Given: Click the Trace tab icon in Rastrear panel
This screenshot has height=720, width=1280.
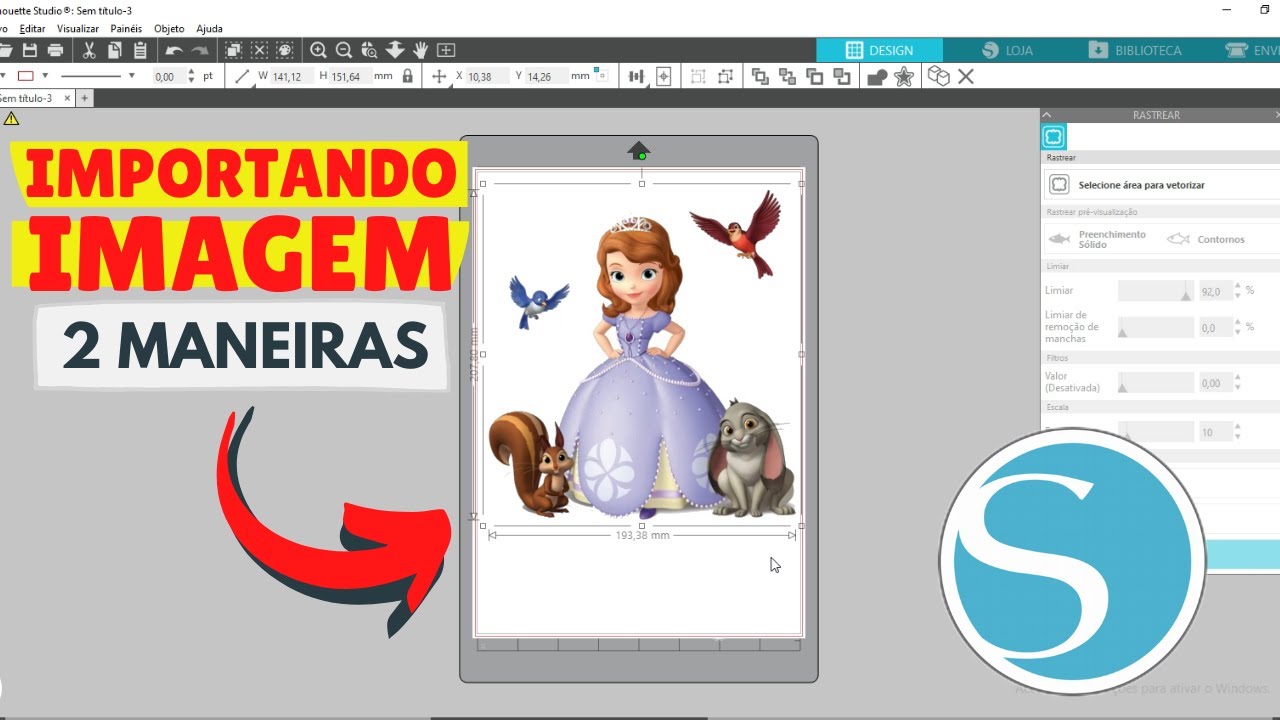Looking at the screenshot, I should [x=1053, y=137].
